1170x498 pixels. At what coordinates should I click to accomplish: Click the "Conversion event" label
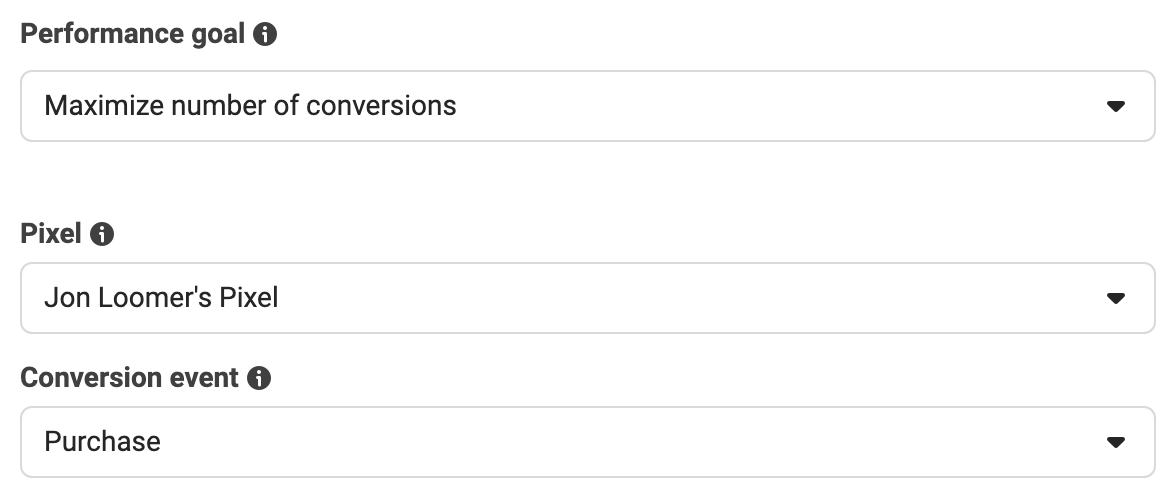tap(129, 378)
